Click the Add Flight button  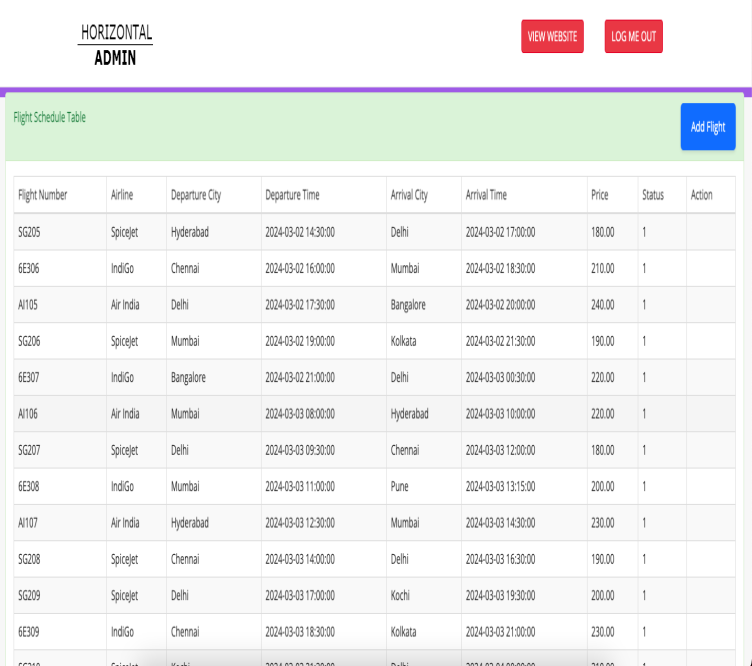[x=707, y=127]
